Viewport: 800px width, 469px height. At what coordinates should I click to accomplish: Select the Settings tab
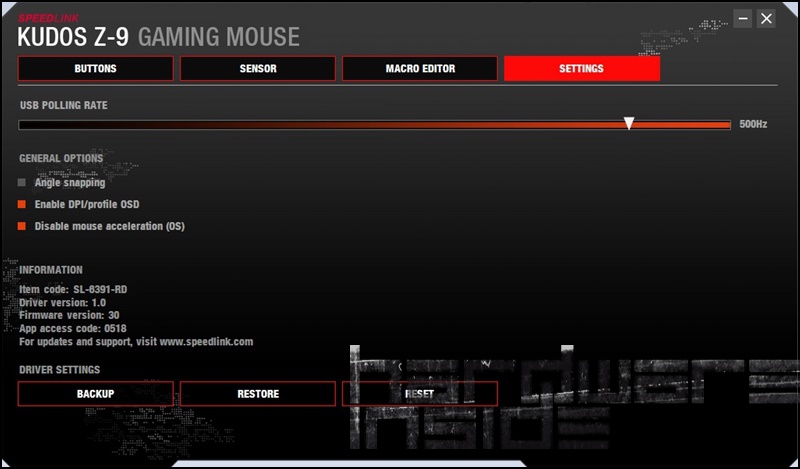click(582, 69)
